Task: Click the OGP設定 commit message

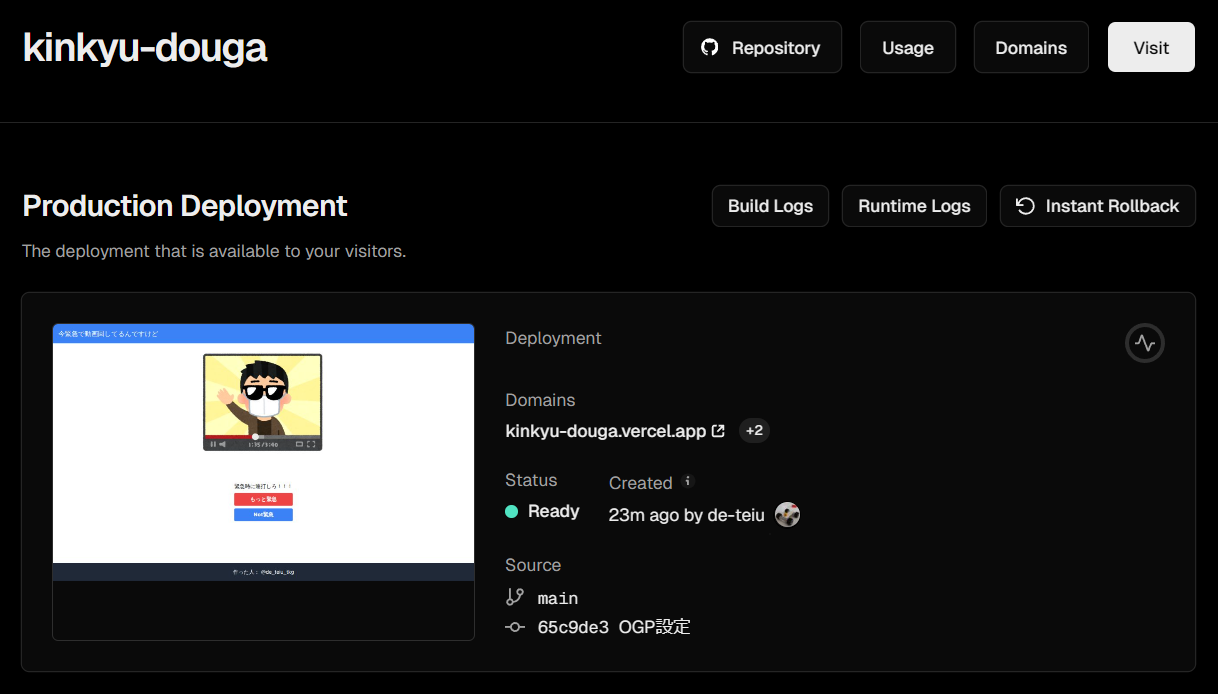Action: coord(655,627)
